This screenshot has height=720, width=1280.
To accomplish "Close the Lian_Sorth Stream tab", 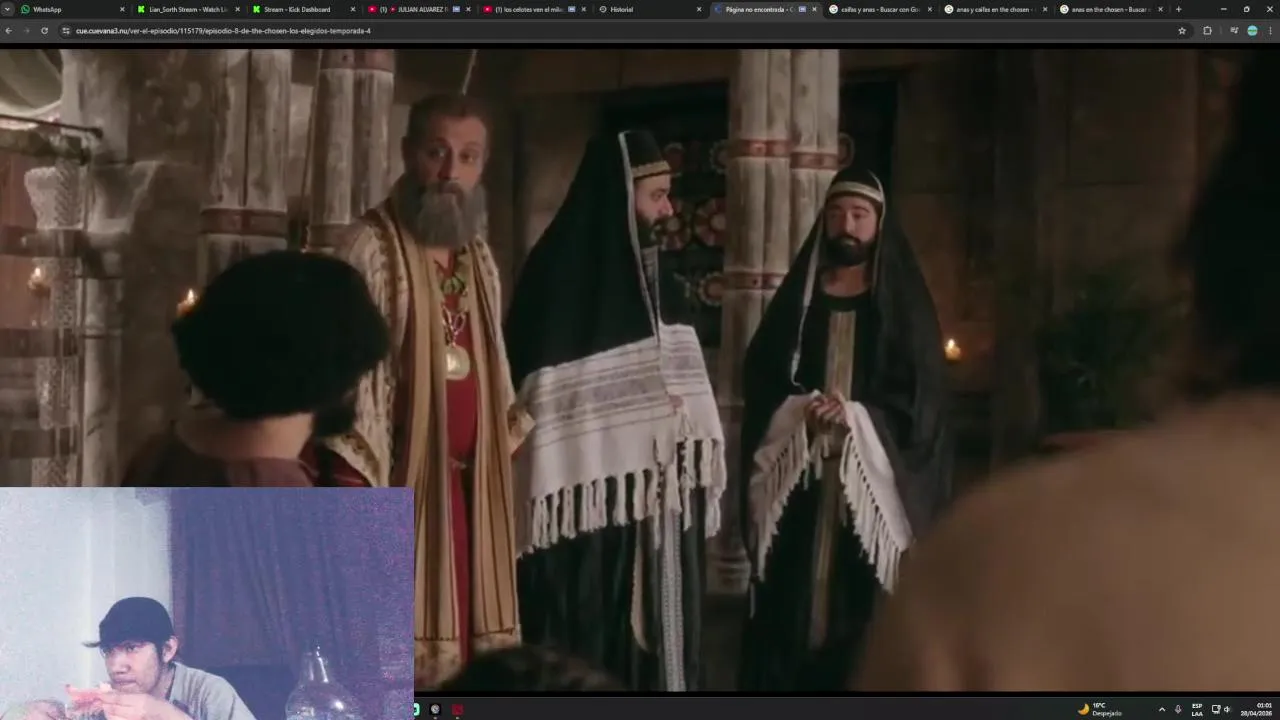I will 237,9.
